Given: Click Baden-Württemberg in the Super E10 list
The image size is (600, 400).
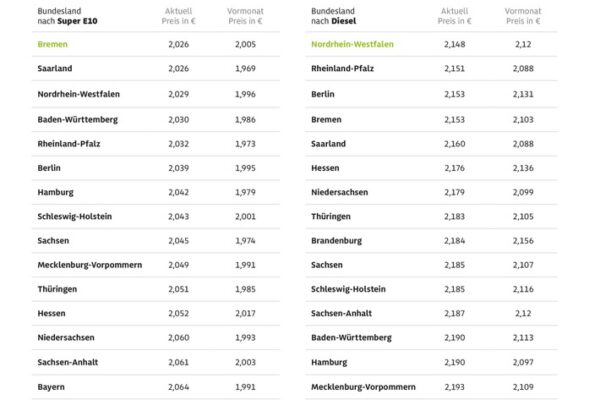Looking at the screenshot, I should click(x=78, y=118).
